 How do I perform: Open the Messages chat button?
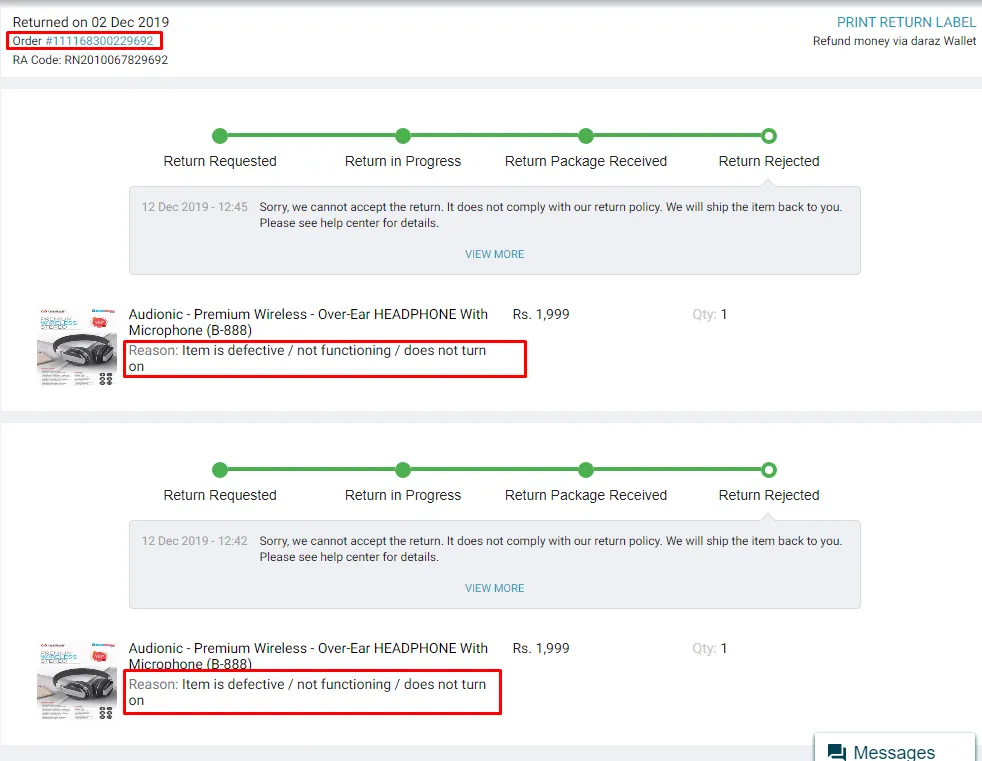pos(894,748)
